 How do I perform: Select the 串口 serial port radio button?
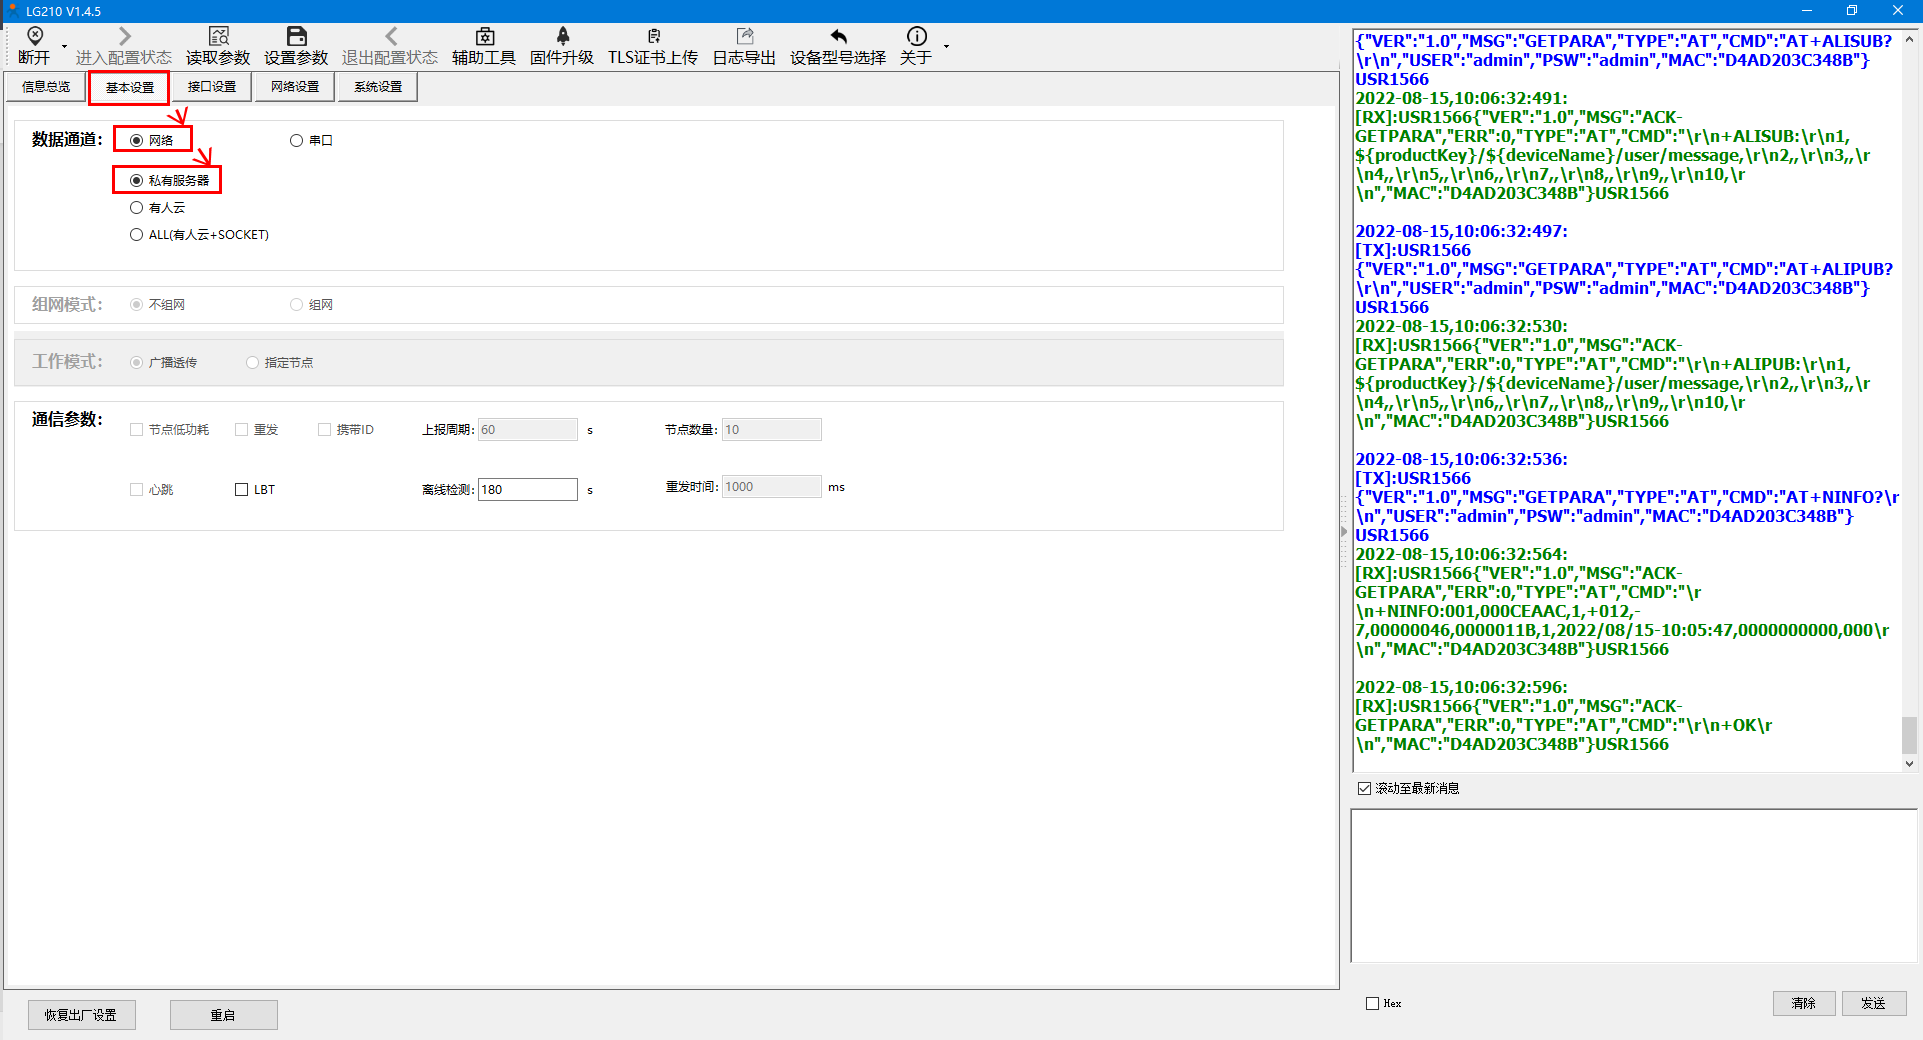point(296,141)
